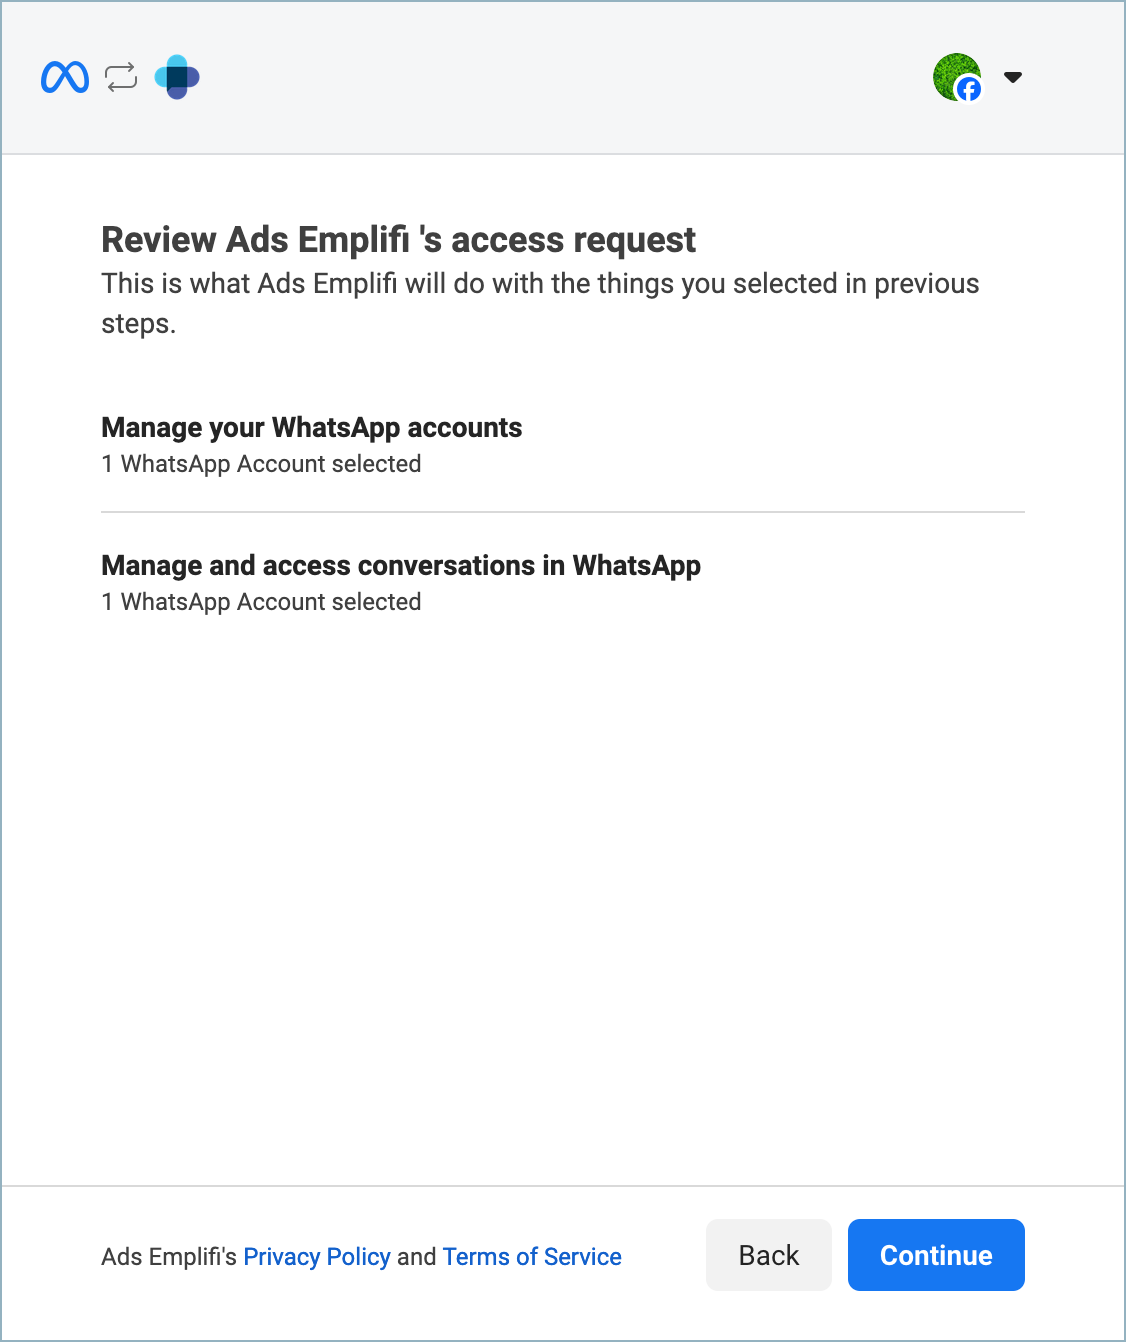Click the Emplifi plus-shaped logo in the header
This screenshot has width=1126, height=1342.
click(x=177, y=77)
